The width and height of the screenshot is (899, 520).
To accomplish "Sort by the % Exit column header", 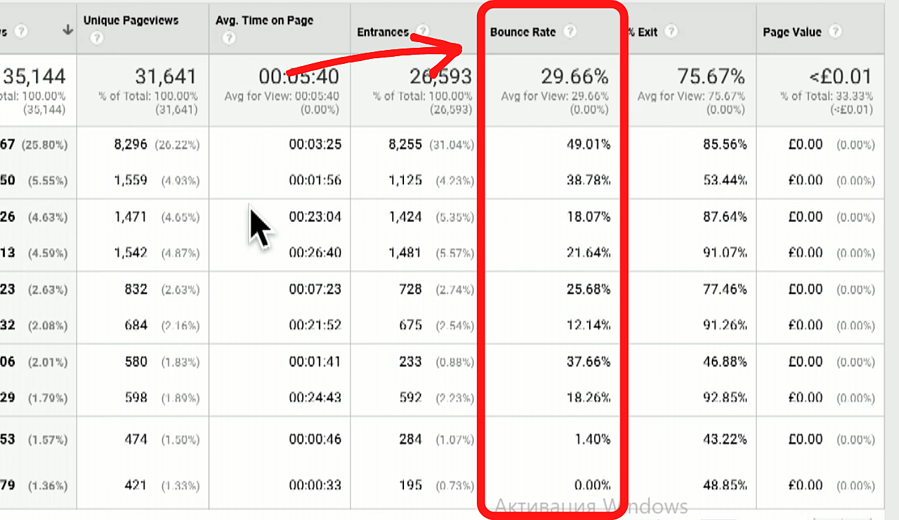I will 643,32.
